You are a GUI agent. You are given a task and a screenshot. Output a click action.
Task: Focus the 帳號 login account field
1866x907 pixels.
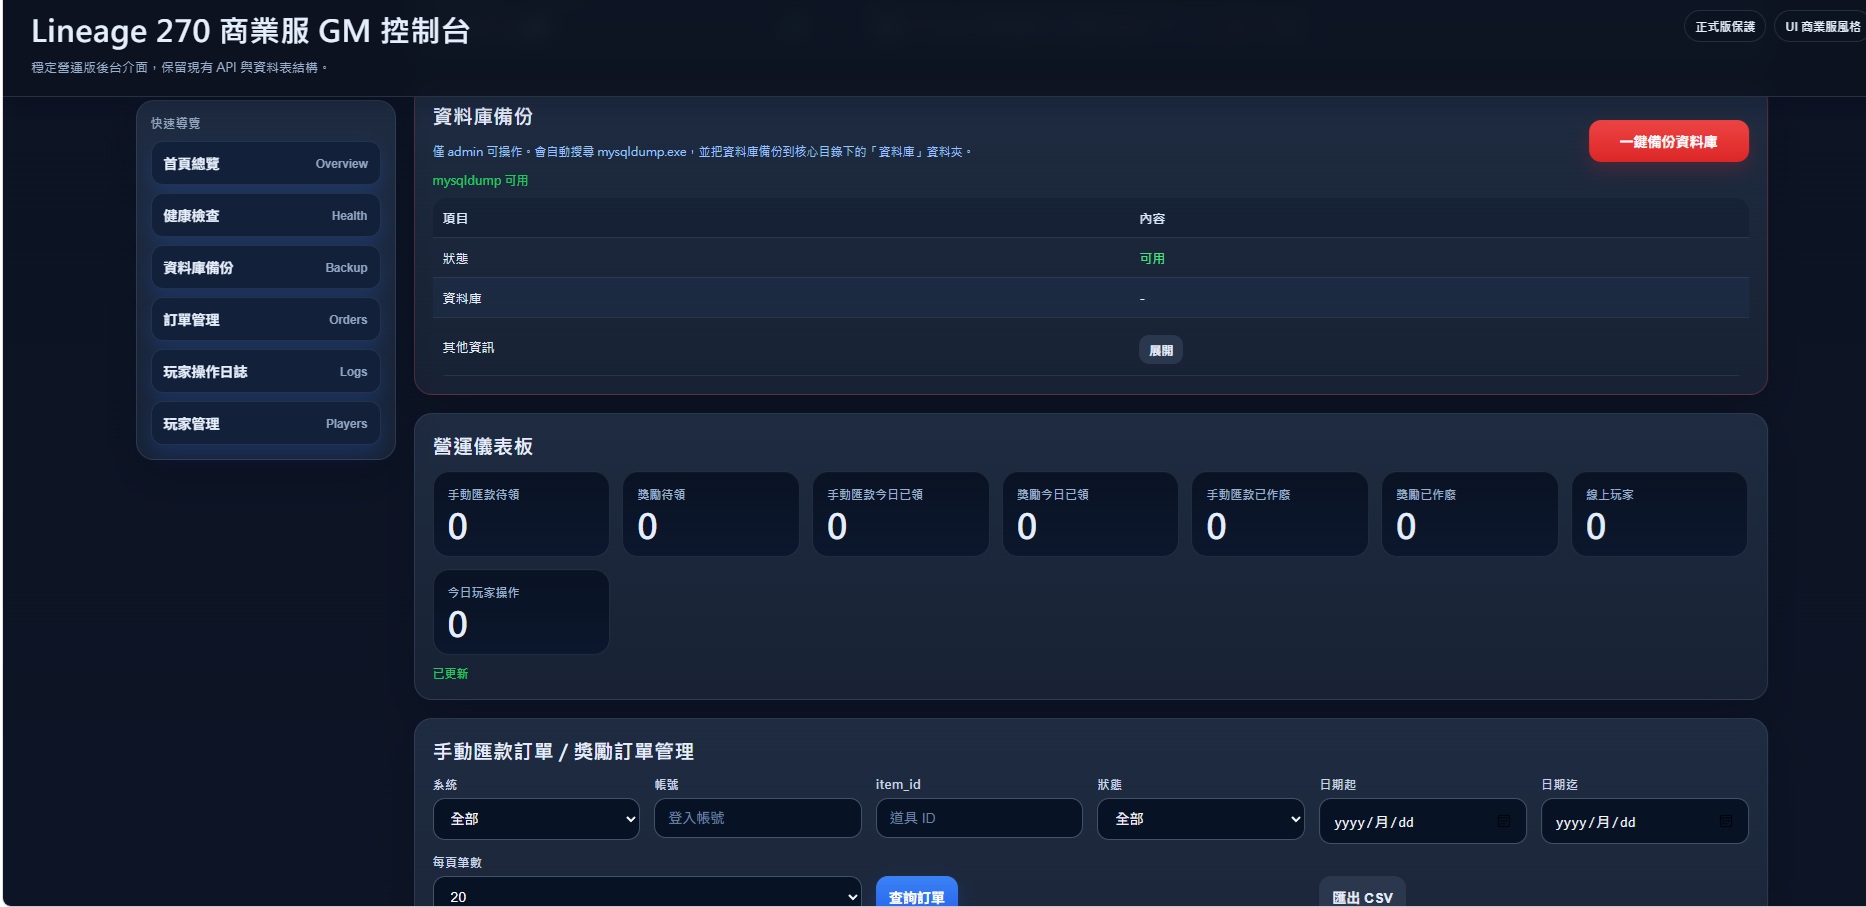[x=757, y=818]
